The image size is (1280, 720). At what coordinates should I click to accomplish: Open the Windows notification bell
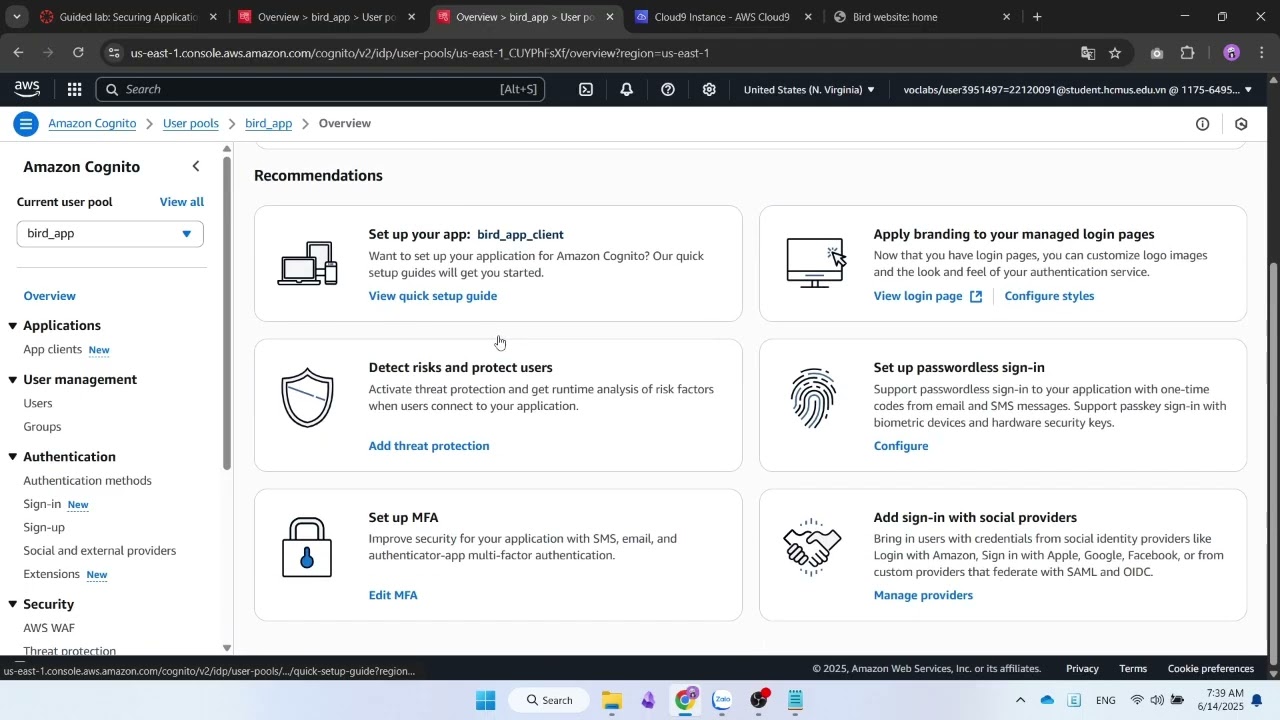click(x=1257, y=700)
